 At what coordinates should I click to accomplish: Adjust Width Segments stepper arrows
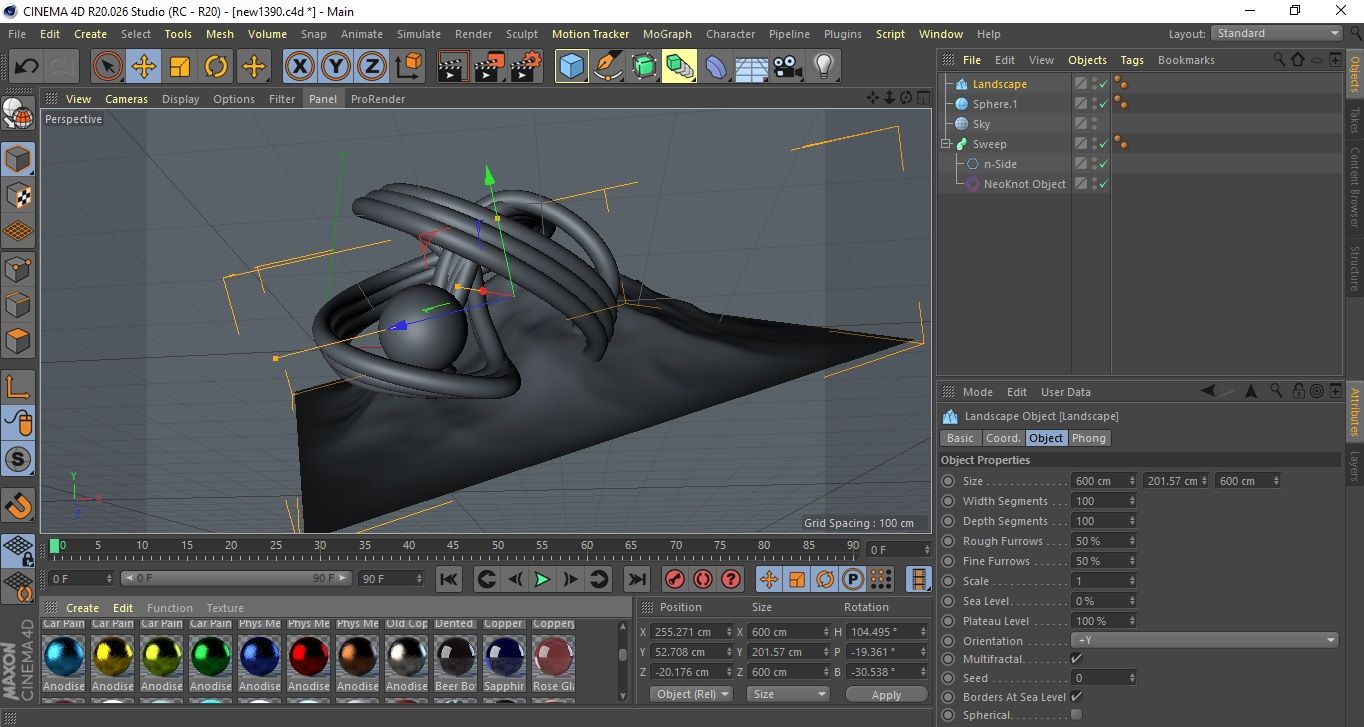click(x=1132, y=501)
